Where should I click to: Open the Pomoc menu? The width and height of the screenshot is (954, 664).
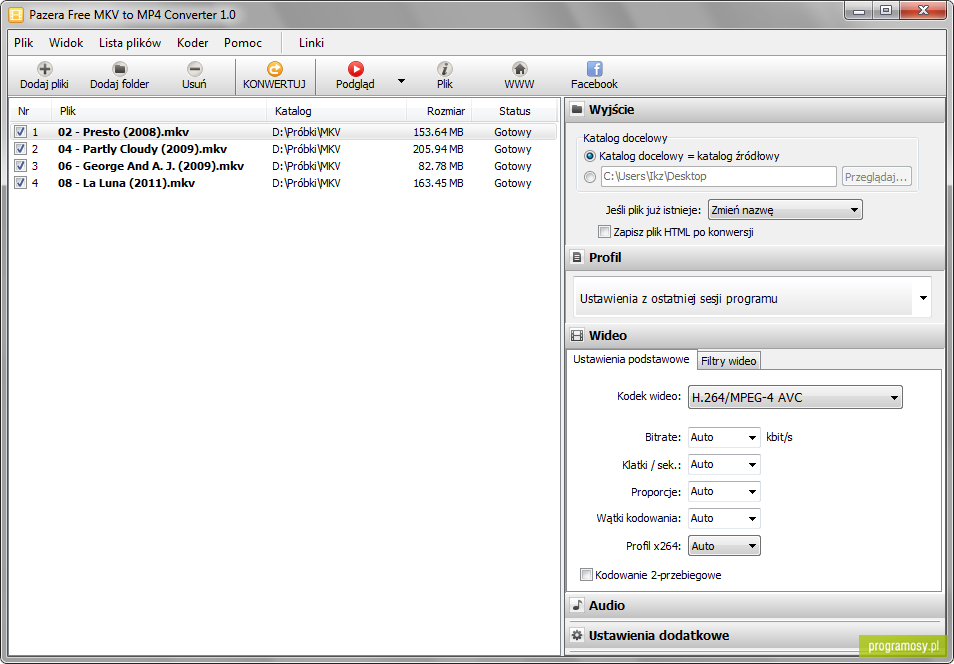click(x=243, y=43)
